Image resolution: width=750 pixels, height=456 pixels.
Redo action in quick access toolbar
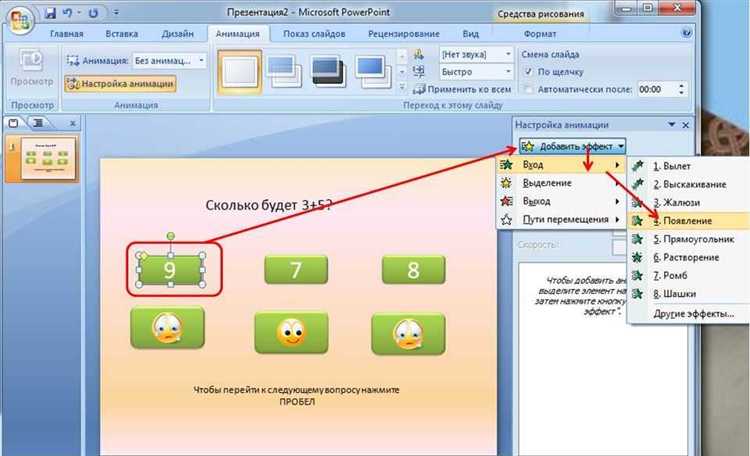tap(93, 13)
